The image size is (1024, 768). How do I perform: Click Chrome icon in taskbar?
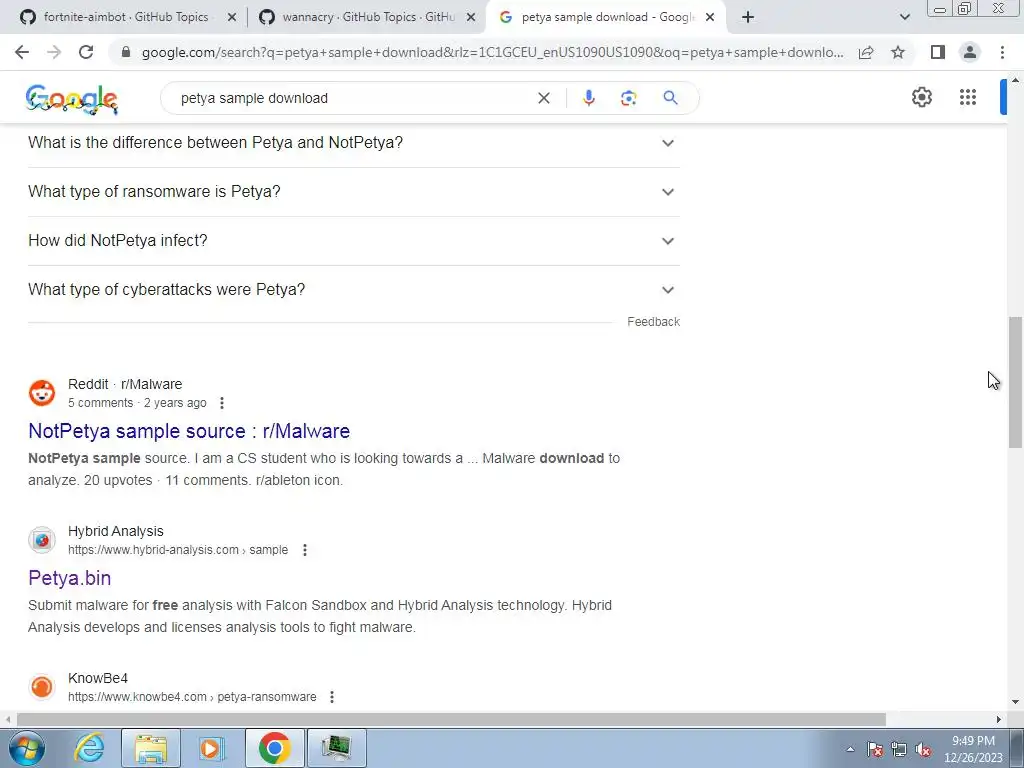tap(274, 748)
